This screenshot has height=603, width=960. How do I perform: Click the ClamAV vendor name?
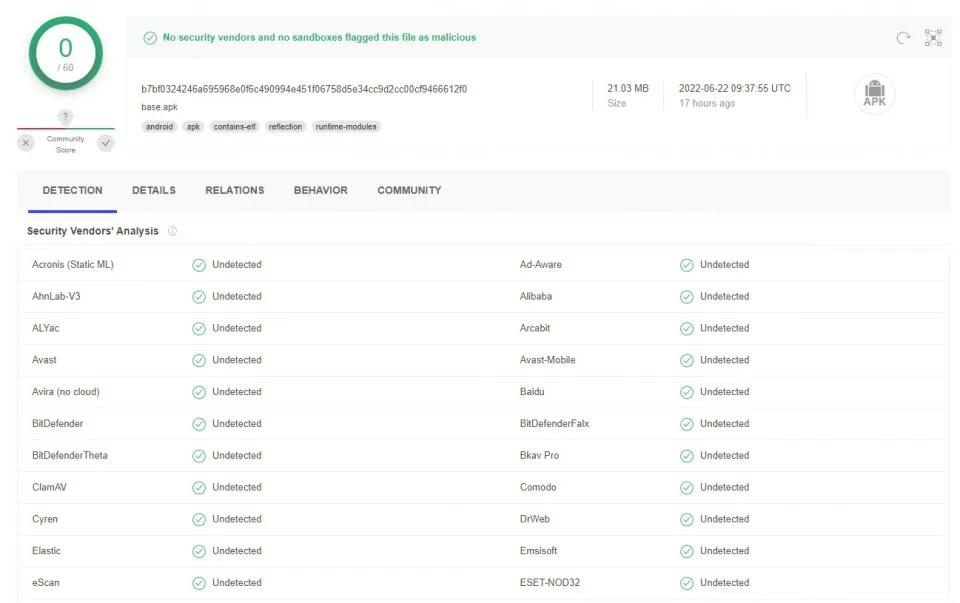point(50,488)
